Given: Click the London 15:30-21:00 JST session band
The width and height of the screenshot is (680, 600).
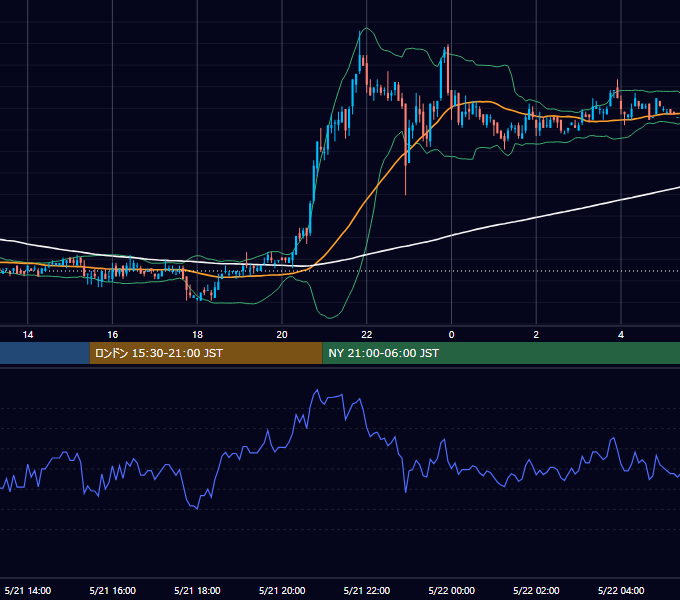Looking at the screenshot, I should [206, 353].
